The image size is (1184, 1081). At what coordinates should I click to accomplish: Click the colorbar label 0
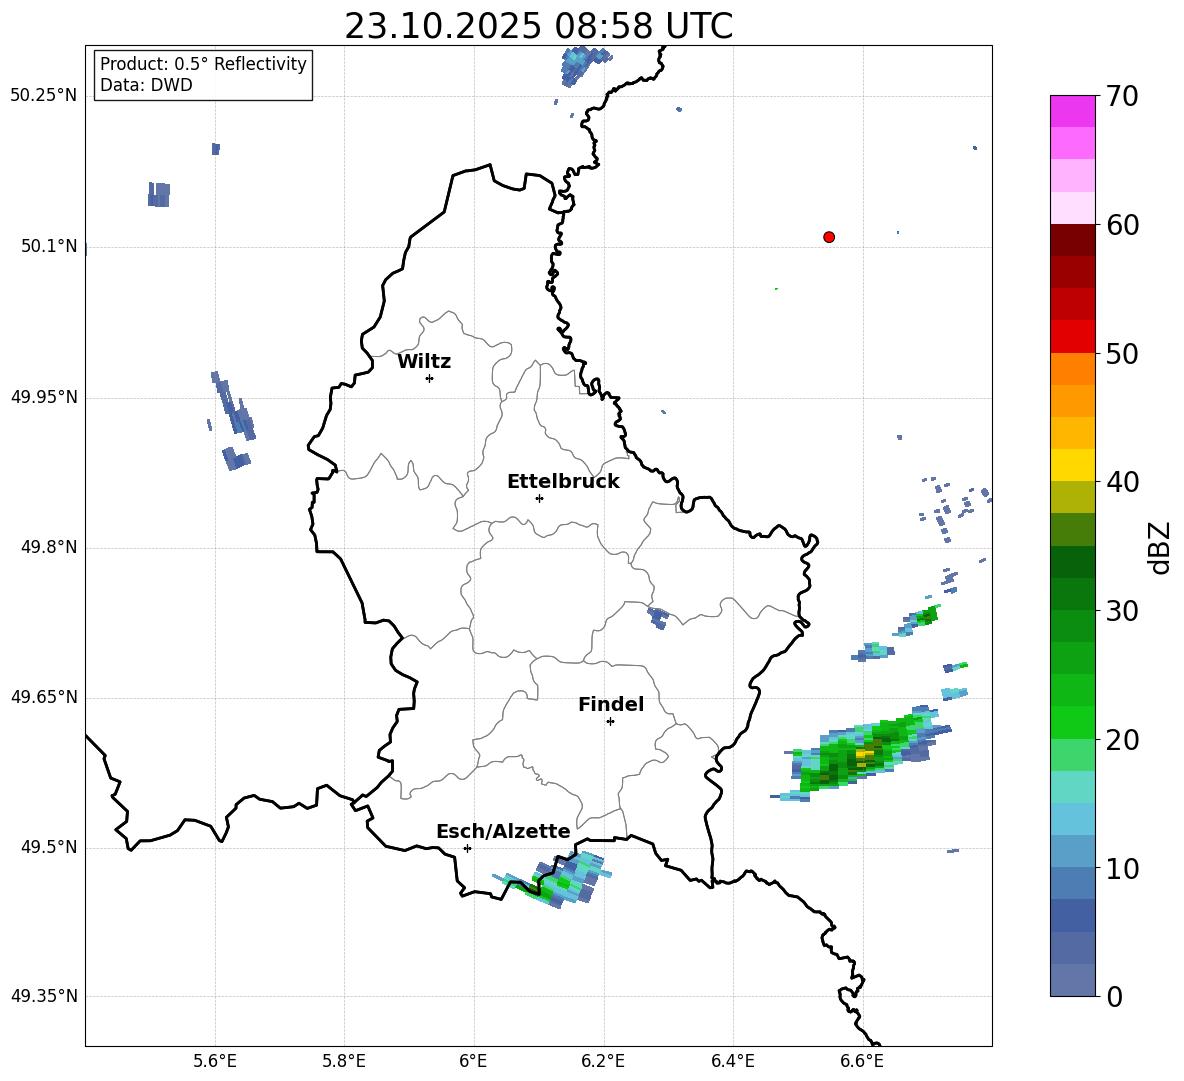[1114, 997]
